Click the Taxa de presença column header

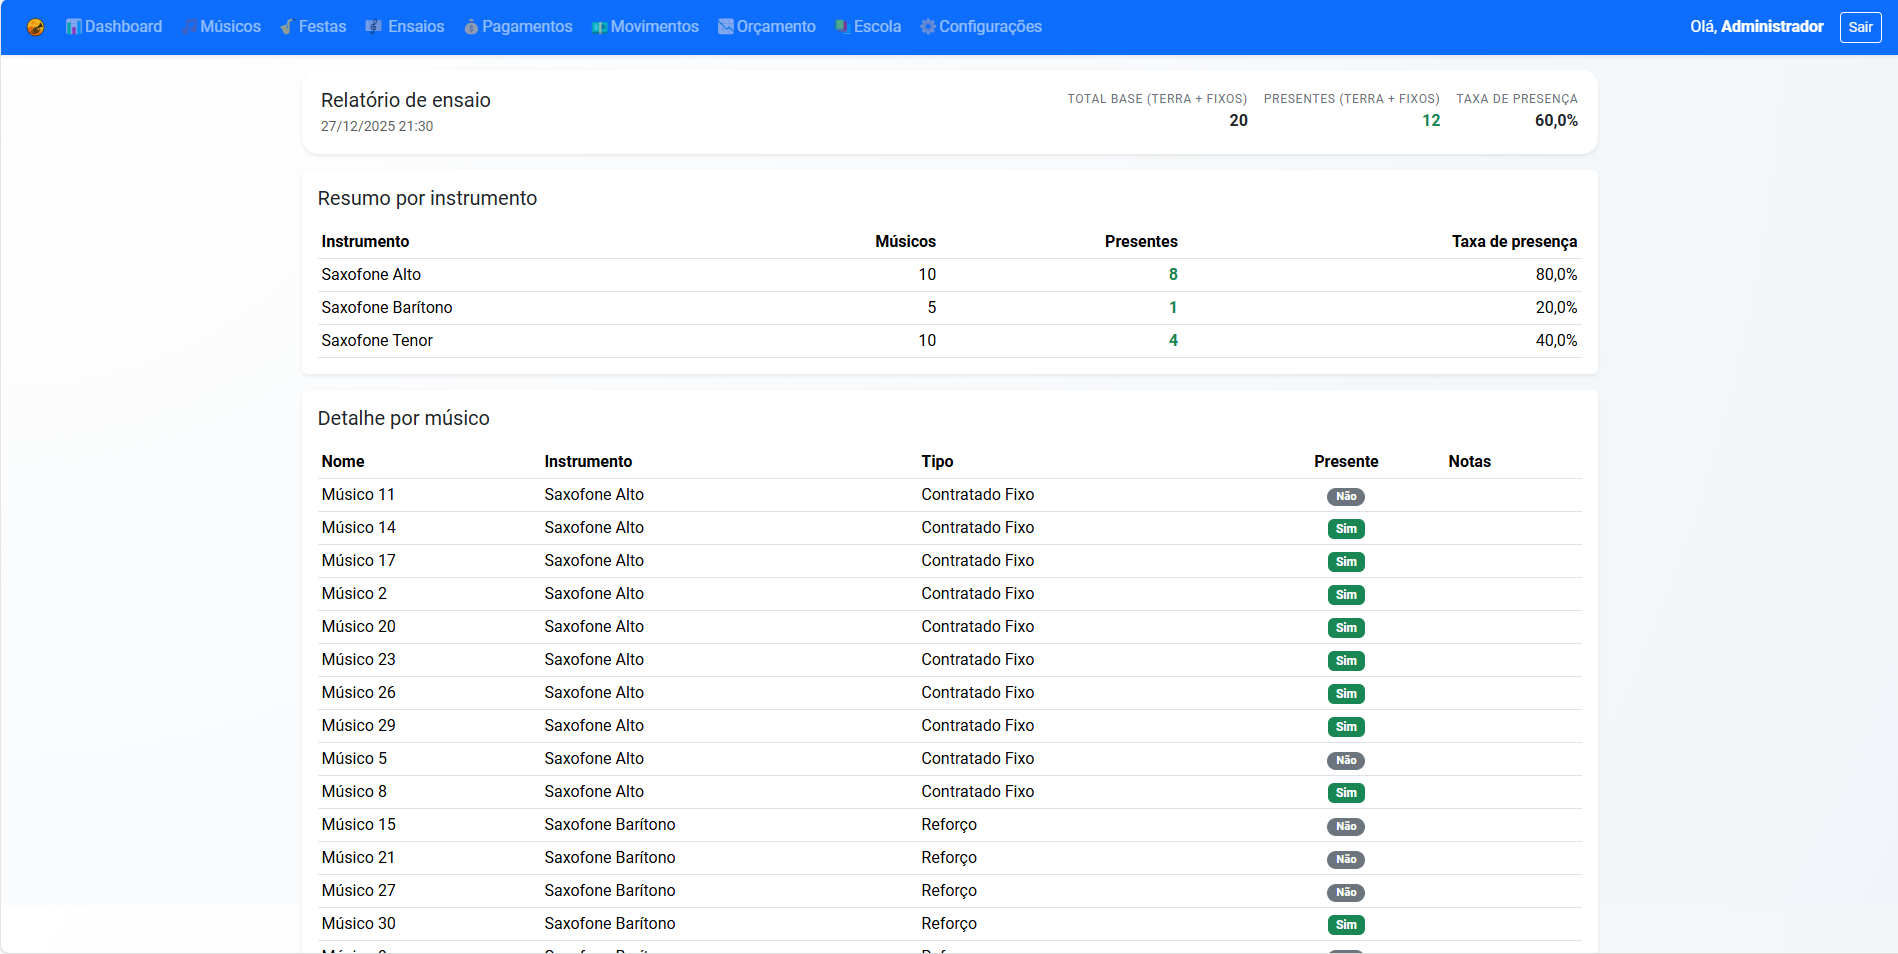coord(1513,242)
